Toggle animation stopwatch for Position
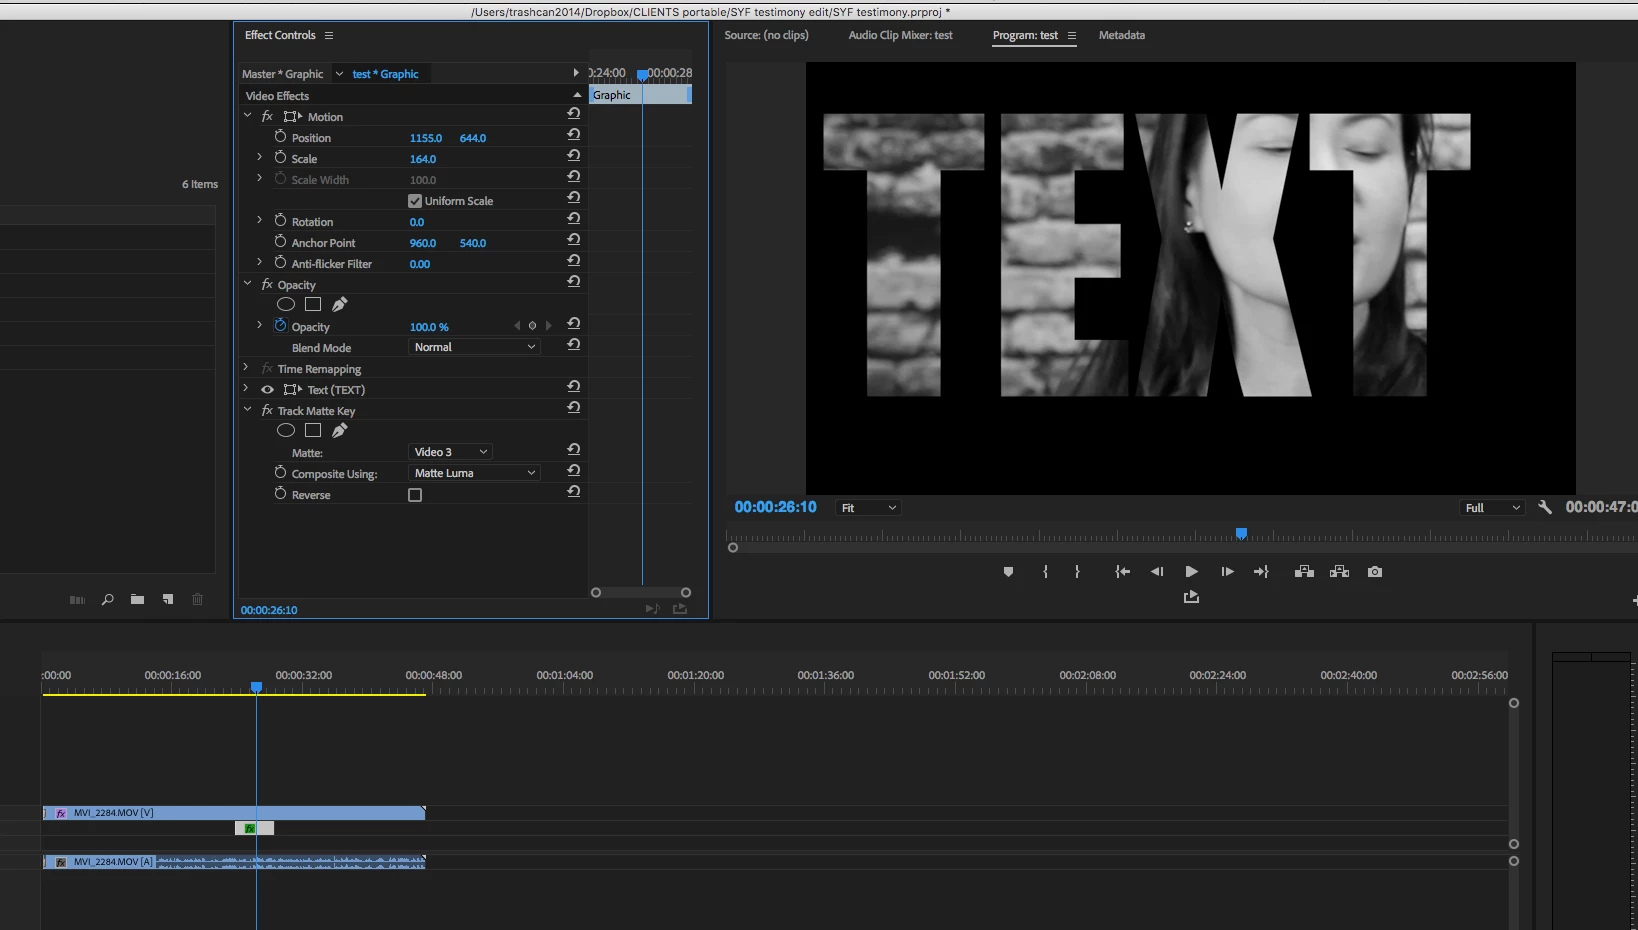This screenshot has height=930, width=1638. tap(280, 137)
